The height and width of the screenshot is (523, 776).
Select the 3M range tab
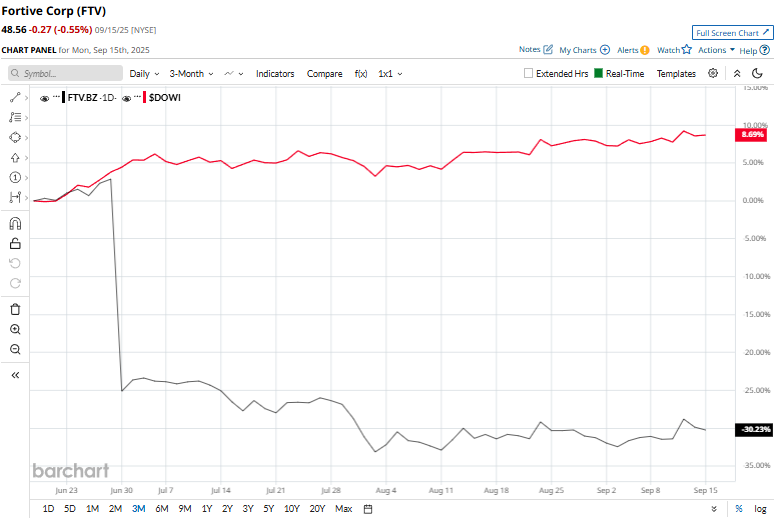point(139,509)
